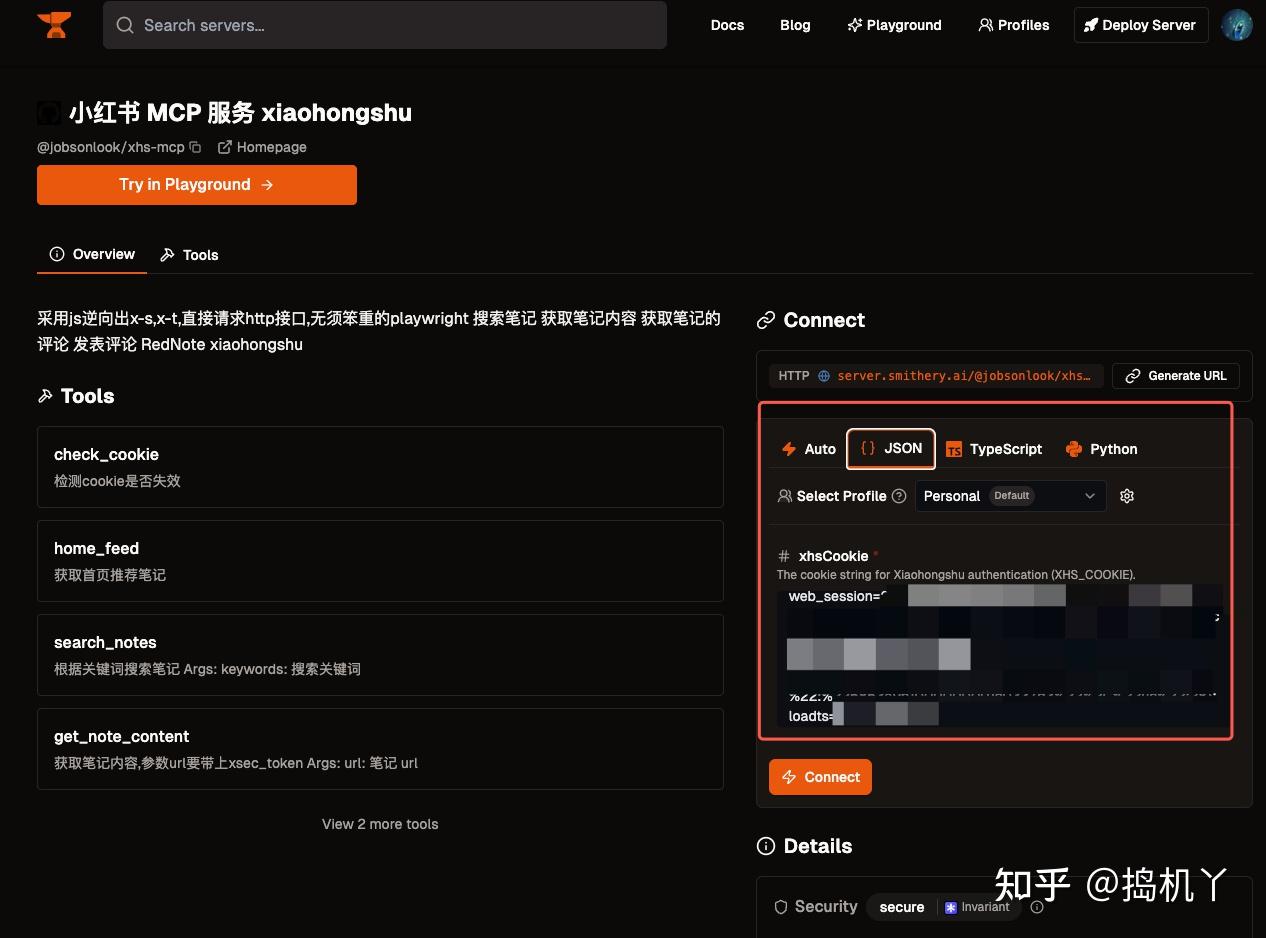The width and height of the screenshot is (1266, 938).
Task: Click the Security info icon
Action: point(1037,907)
